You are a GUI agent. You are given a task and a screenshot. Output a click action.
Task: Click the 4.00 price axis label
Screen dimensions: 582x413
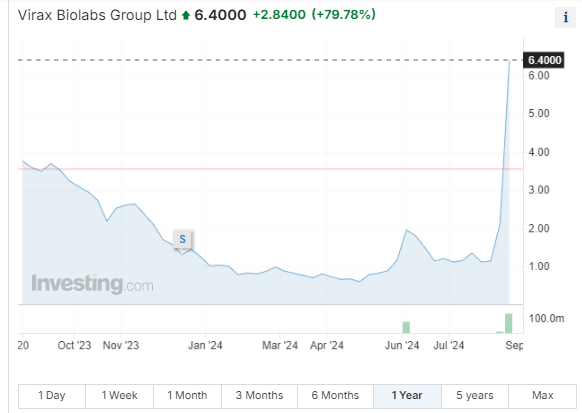tap(539, 152)
